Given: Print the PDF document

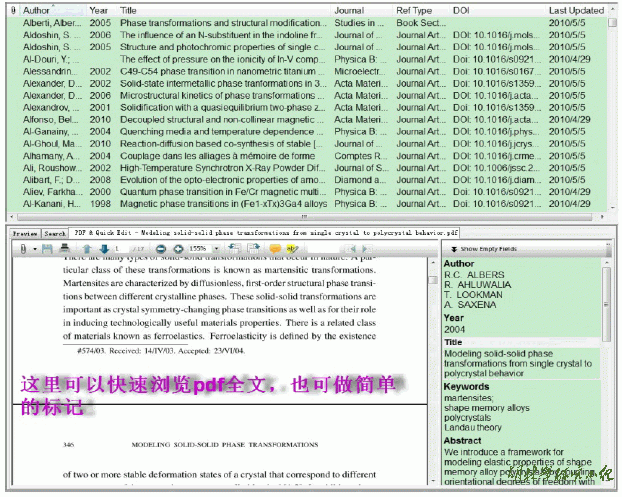Looking at the screenshot, I should click(x=64, y=248).
